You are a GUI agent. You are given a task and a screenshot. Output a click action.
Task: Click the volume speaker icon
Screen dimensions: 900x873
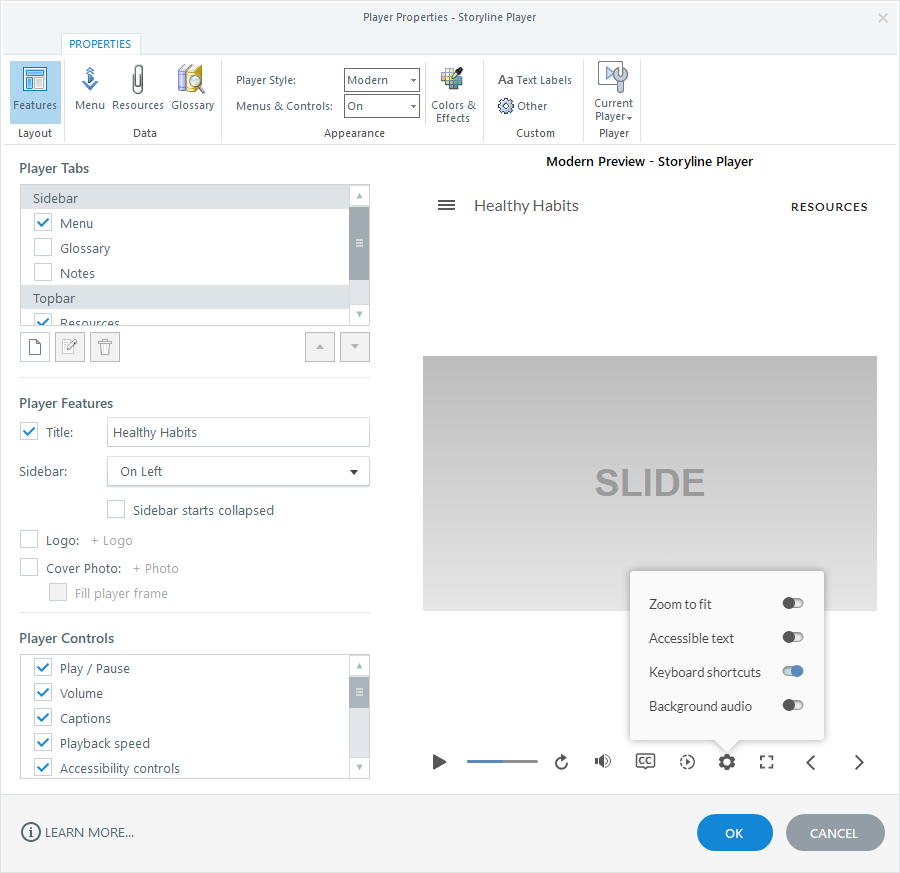(603, 762)
